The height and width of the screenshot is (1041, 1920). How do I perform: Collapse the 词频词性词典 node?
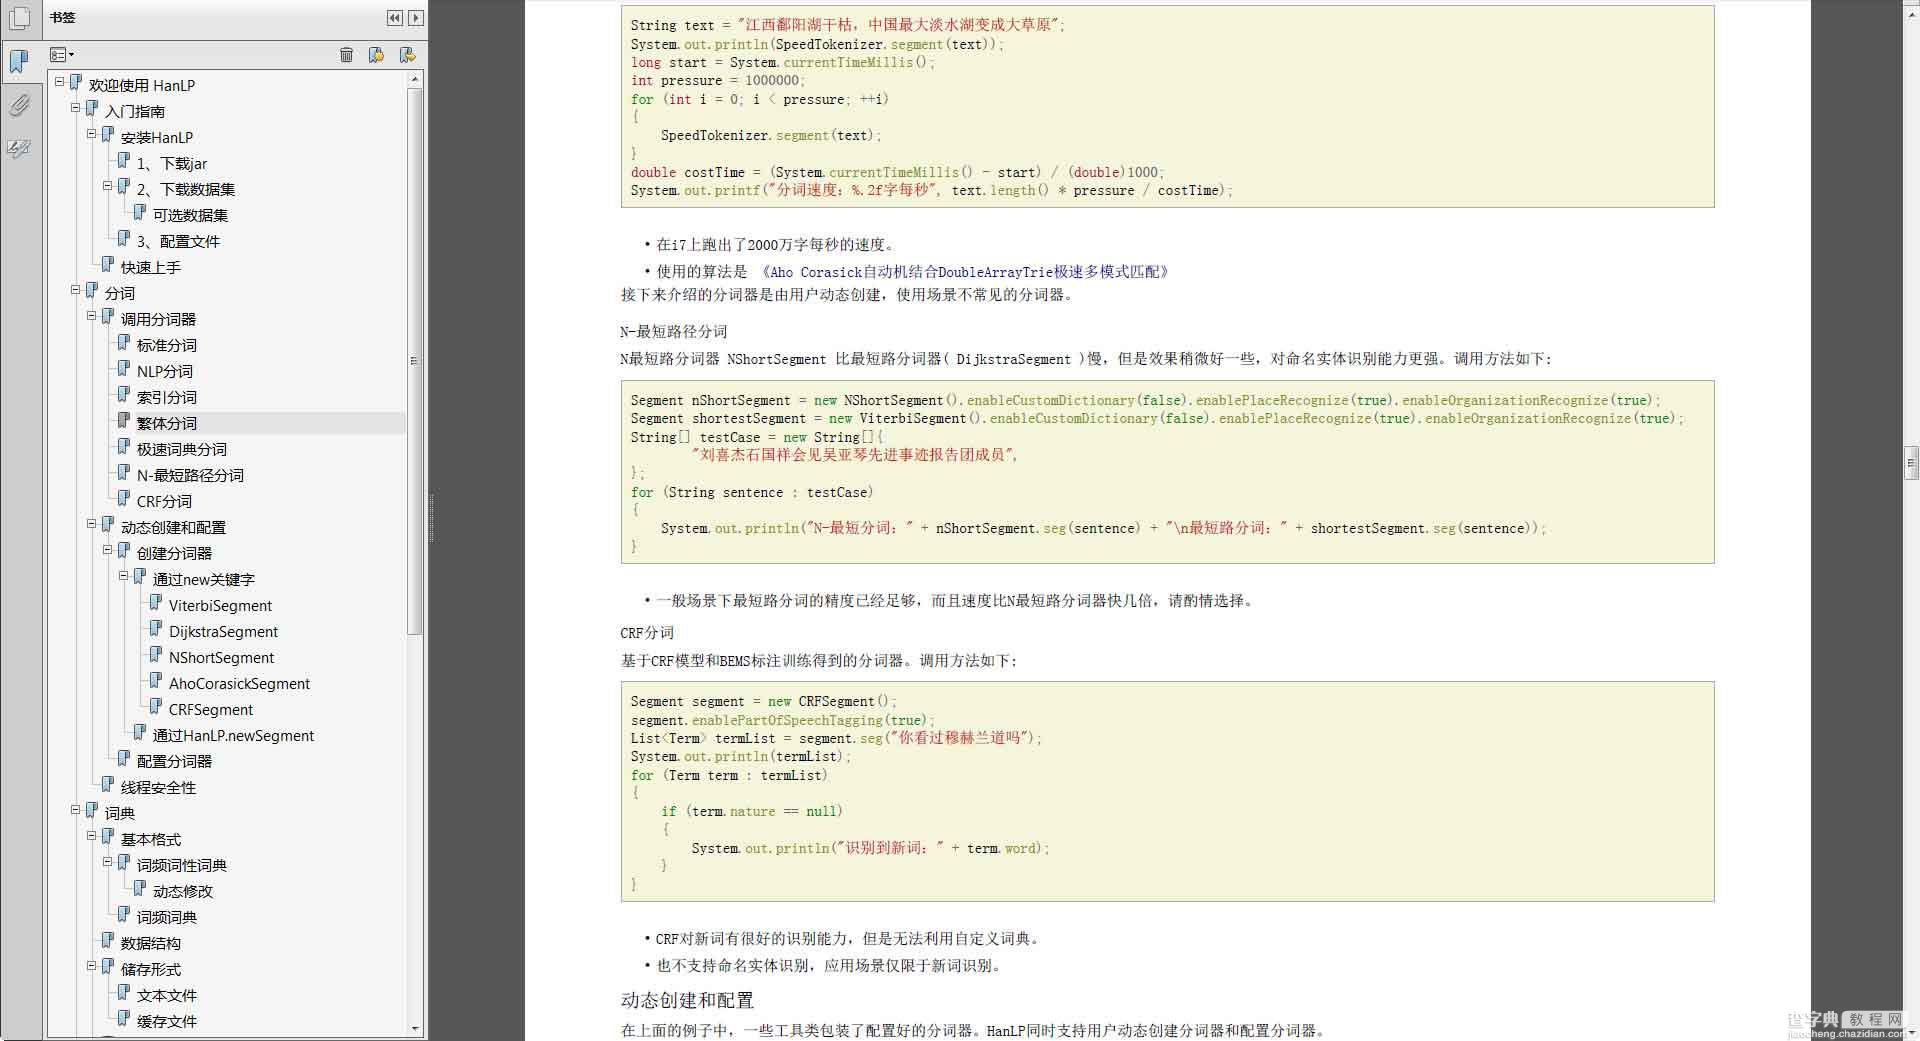coord(108,862)
